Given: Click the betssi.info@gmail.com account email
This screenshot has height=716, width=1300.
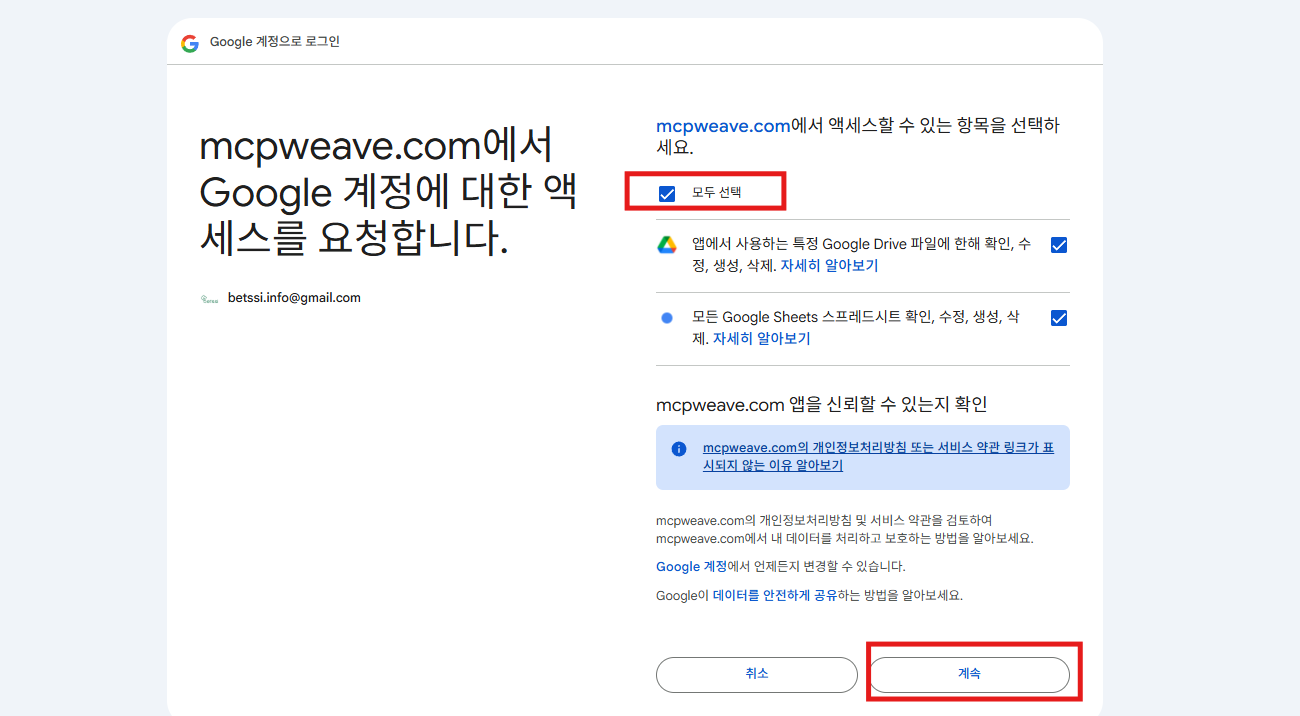Looking at the screenshot, I should 294,298.
